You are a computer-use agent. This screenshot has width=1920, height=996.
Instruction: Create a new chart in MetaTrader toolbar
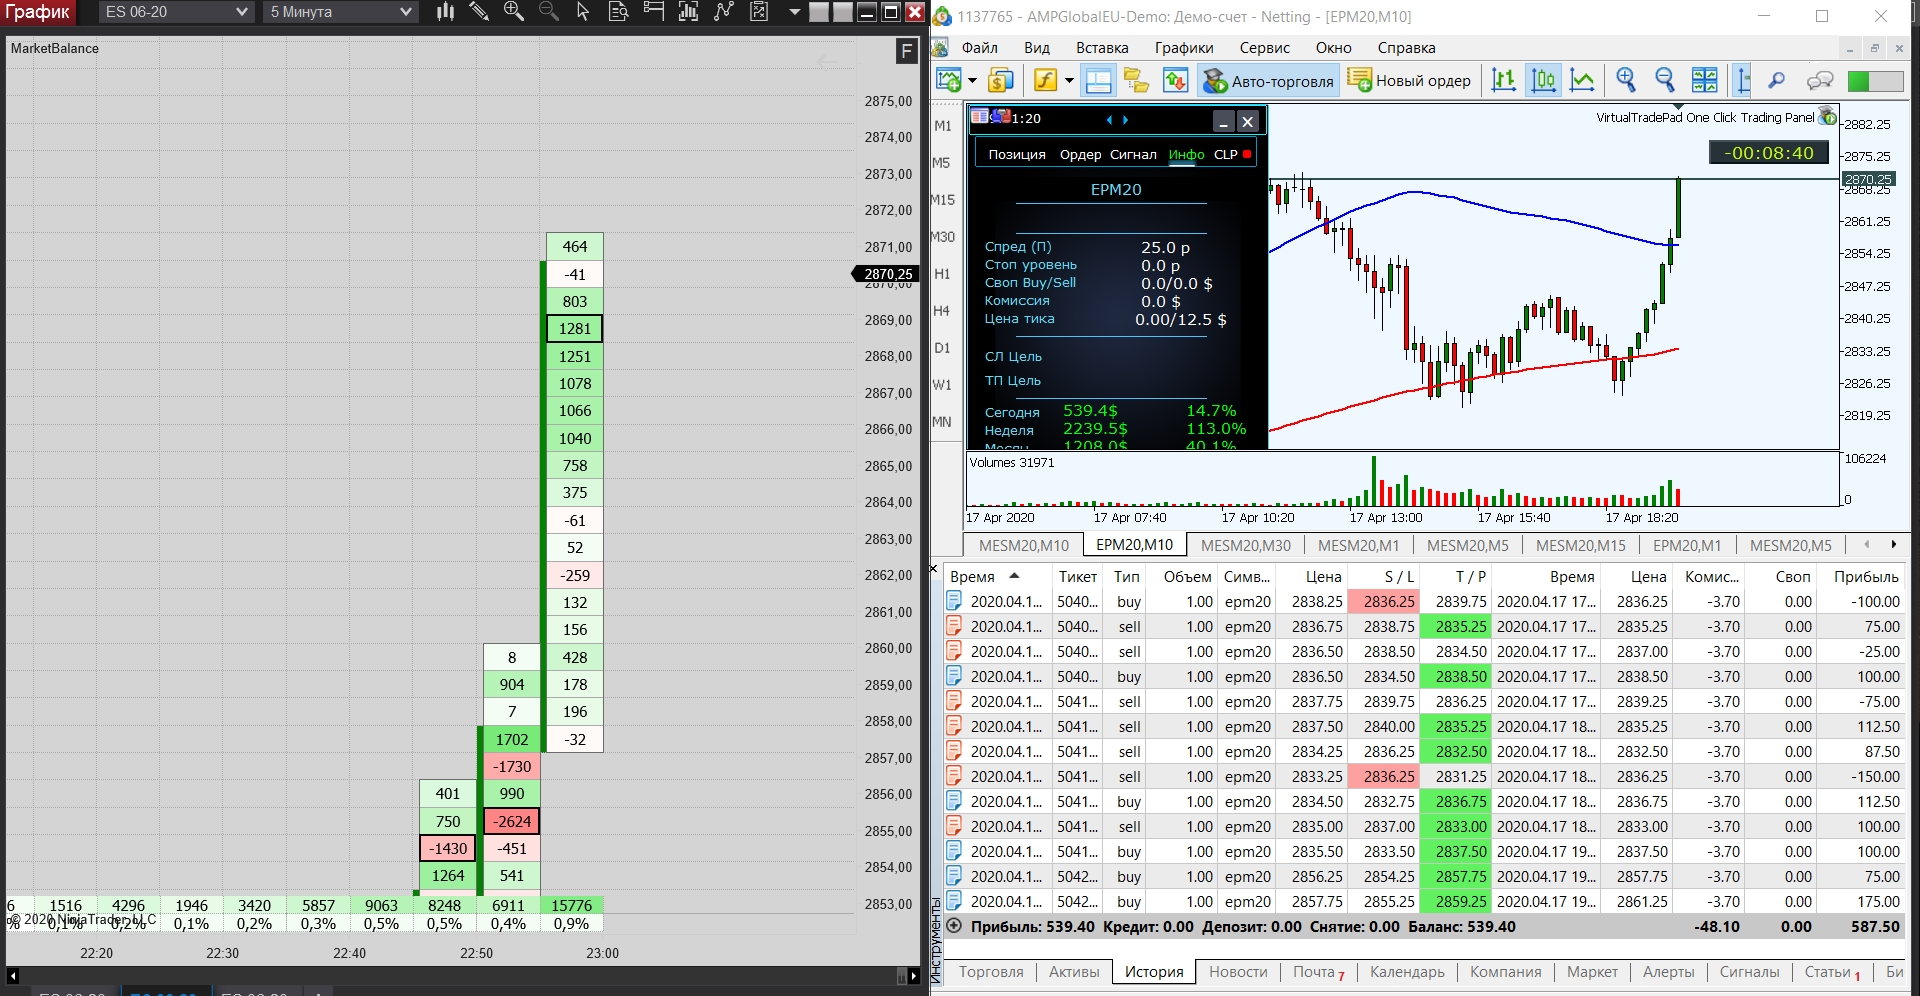coord(948,81)
